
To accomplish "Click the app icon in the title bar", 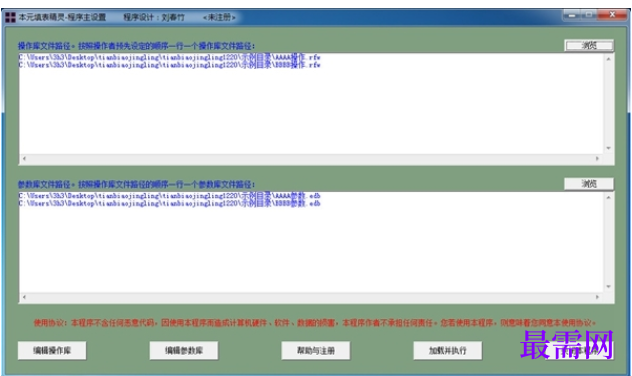I will pos(10,17).
